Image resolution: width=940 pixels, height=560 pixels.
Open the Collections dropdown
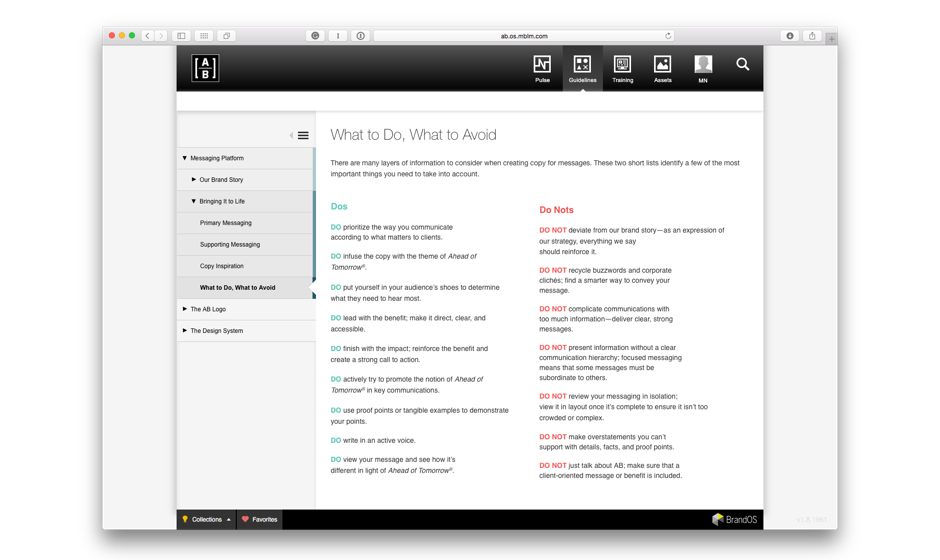point(207,520)
